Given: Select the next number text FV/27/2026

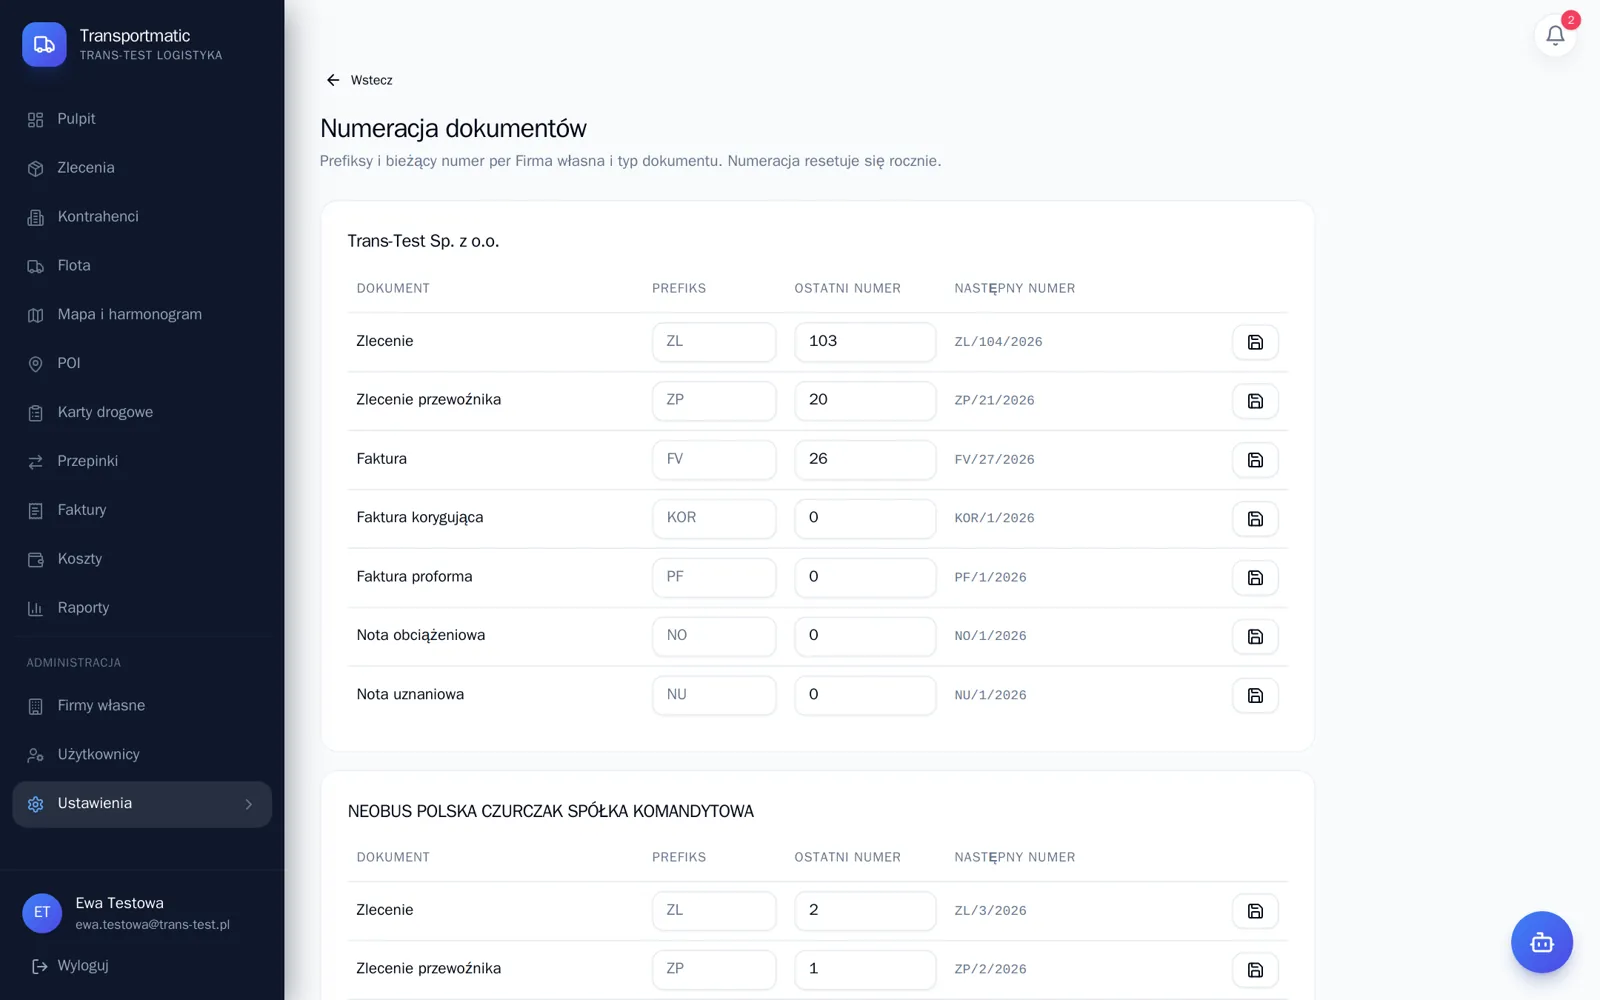Looking at the screenshot, I should [x=994, y=460].
